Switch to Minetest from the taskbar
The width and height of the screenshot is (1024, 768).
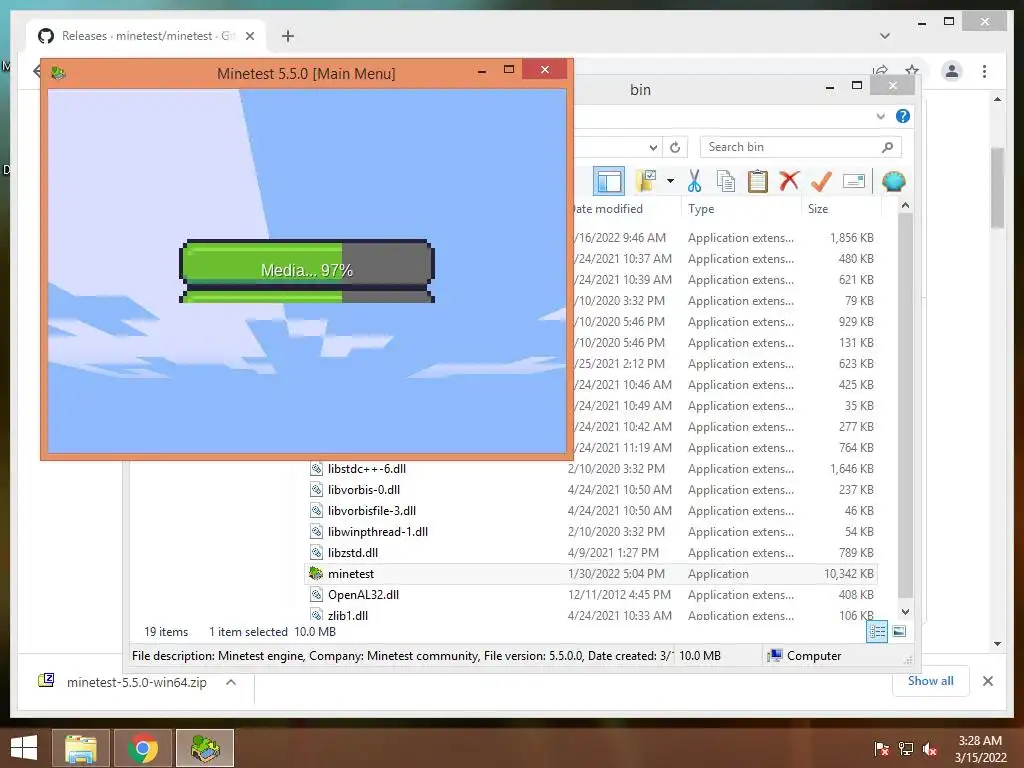pos(205,748)
